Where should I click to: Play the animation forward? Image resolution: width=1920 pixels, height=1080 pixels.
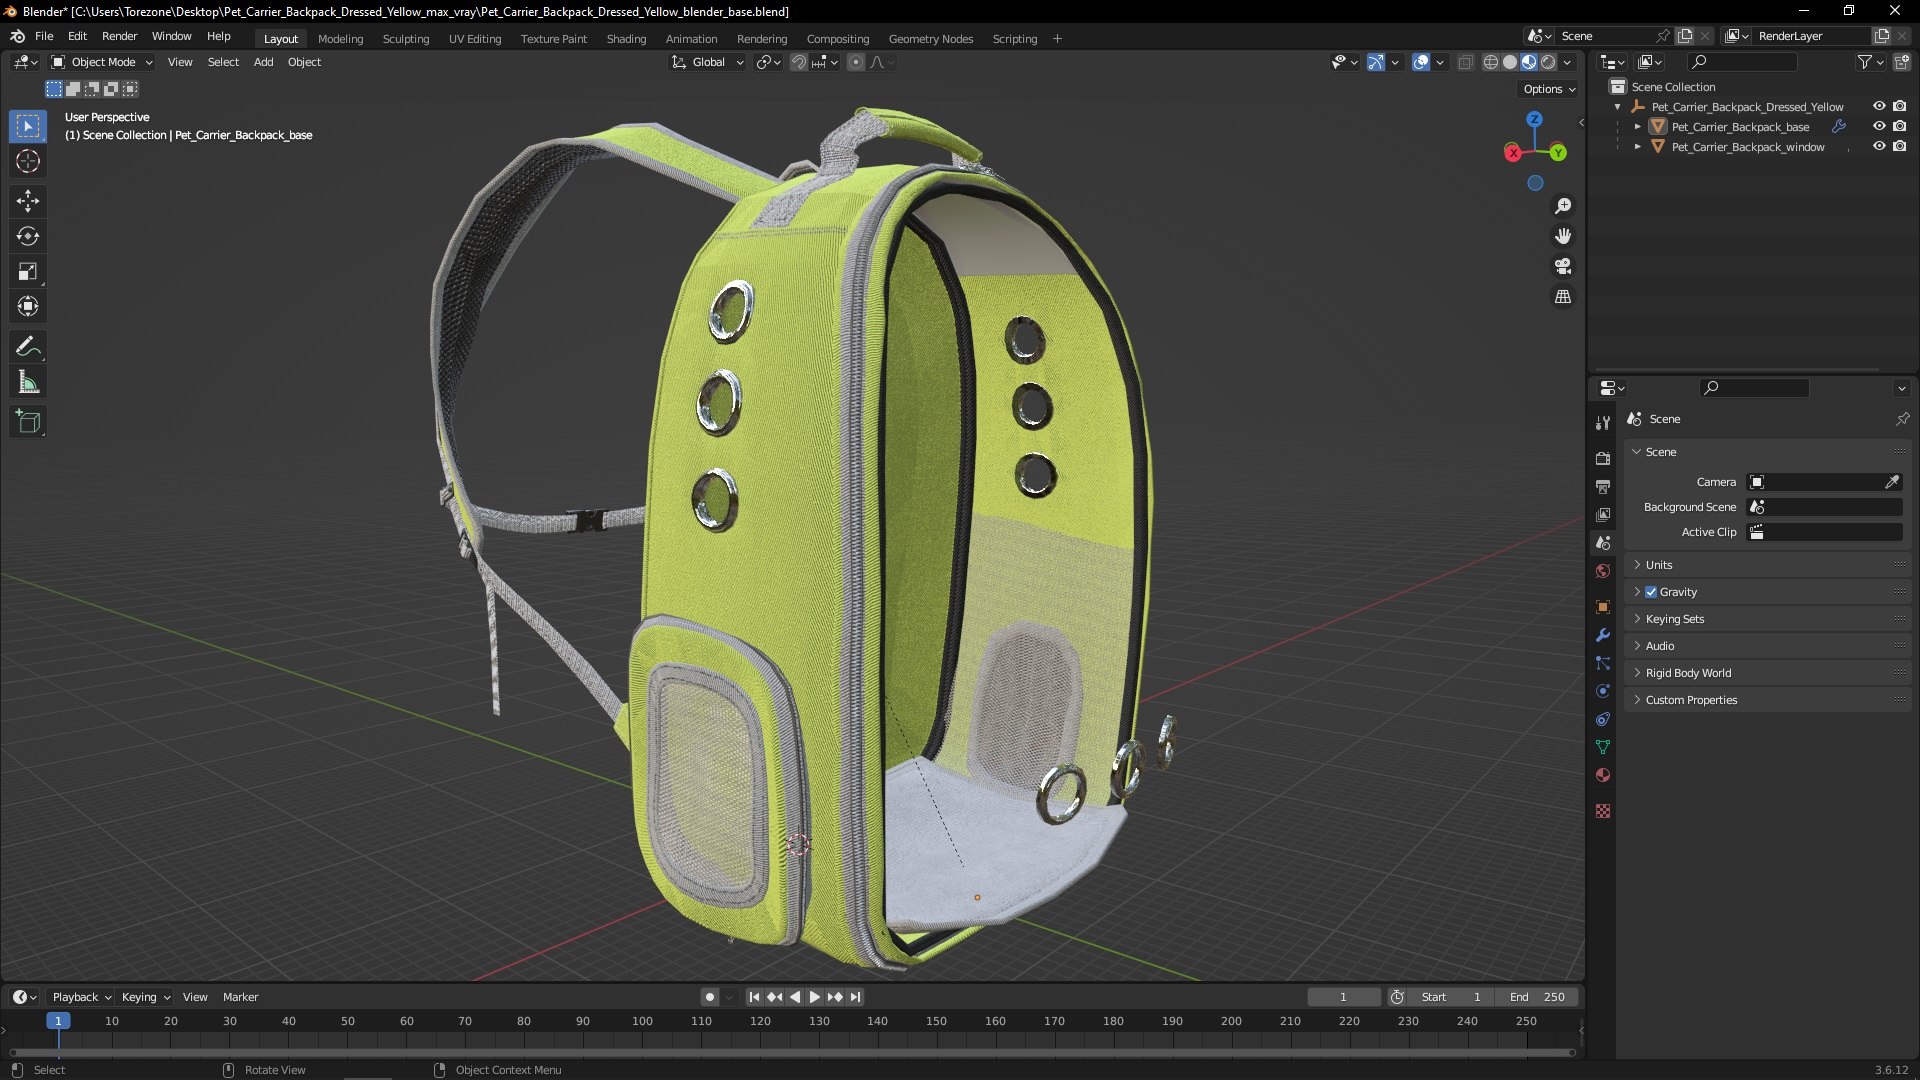click(x=814, y=997)
